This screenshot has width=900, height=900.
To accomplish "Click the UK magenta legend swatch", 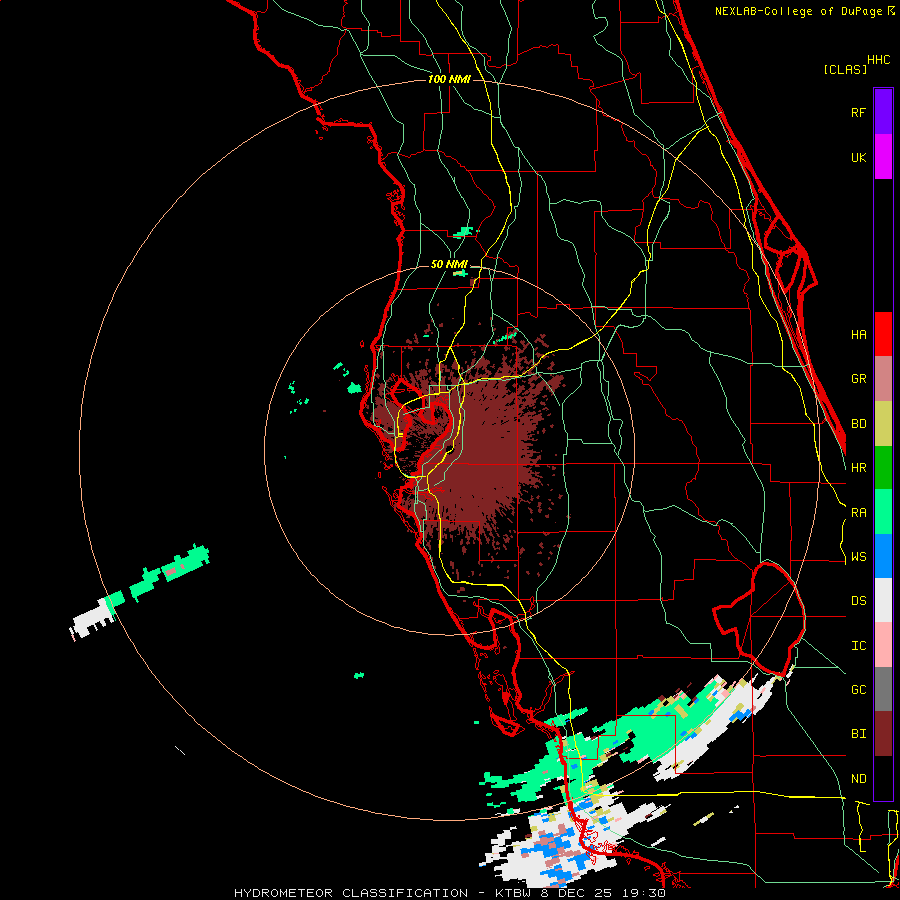I will [x=883, y=157].
